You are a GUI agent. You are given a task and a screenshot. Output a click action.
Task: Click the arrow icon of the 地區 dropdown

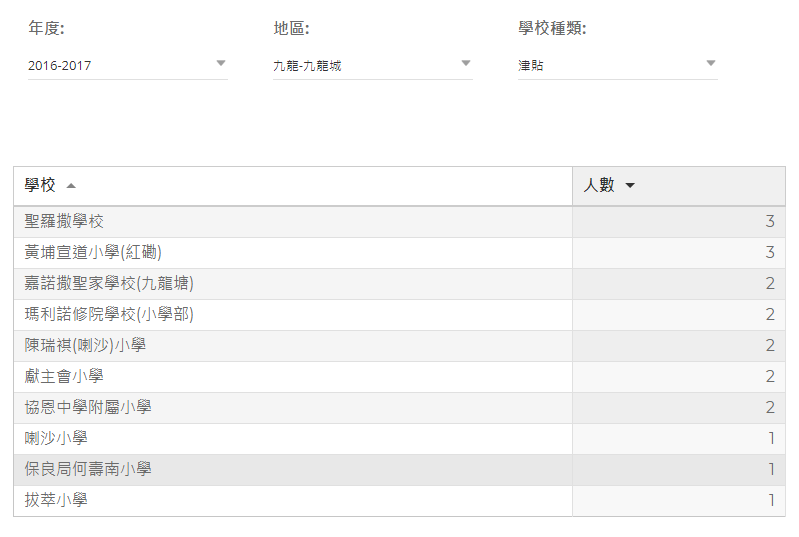(466, 64)
